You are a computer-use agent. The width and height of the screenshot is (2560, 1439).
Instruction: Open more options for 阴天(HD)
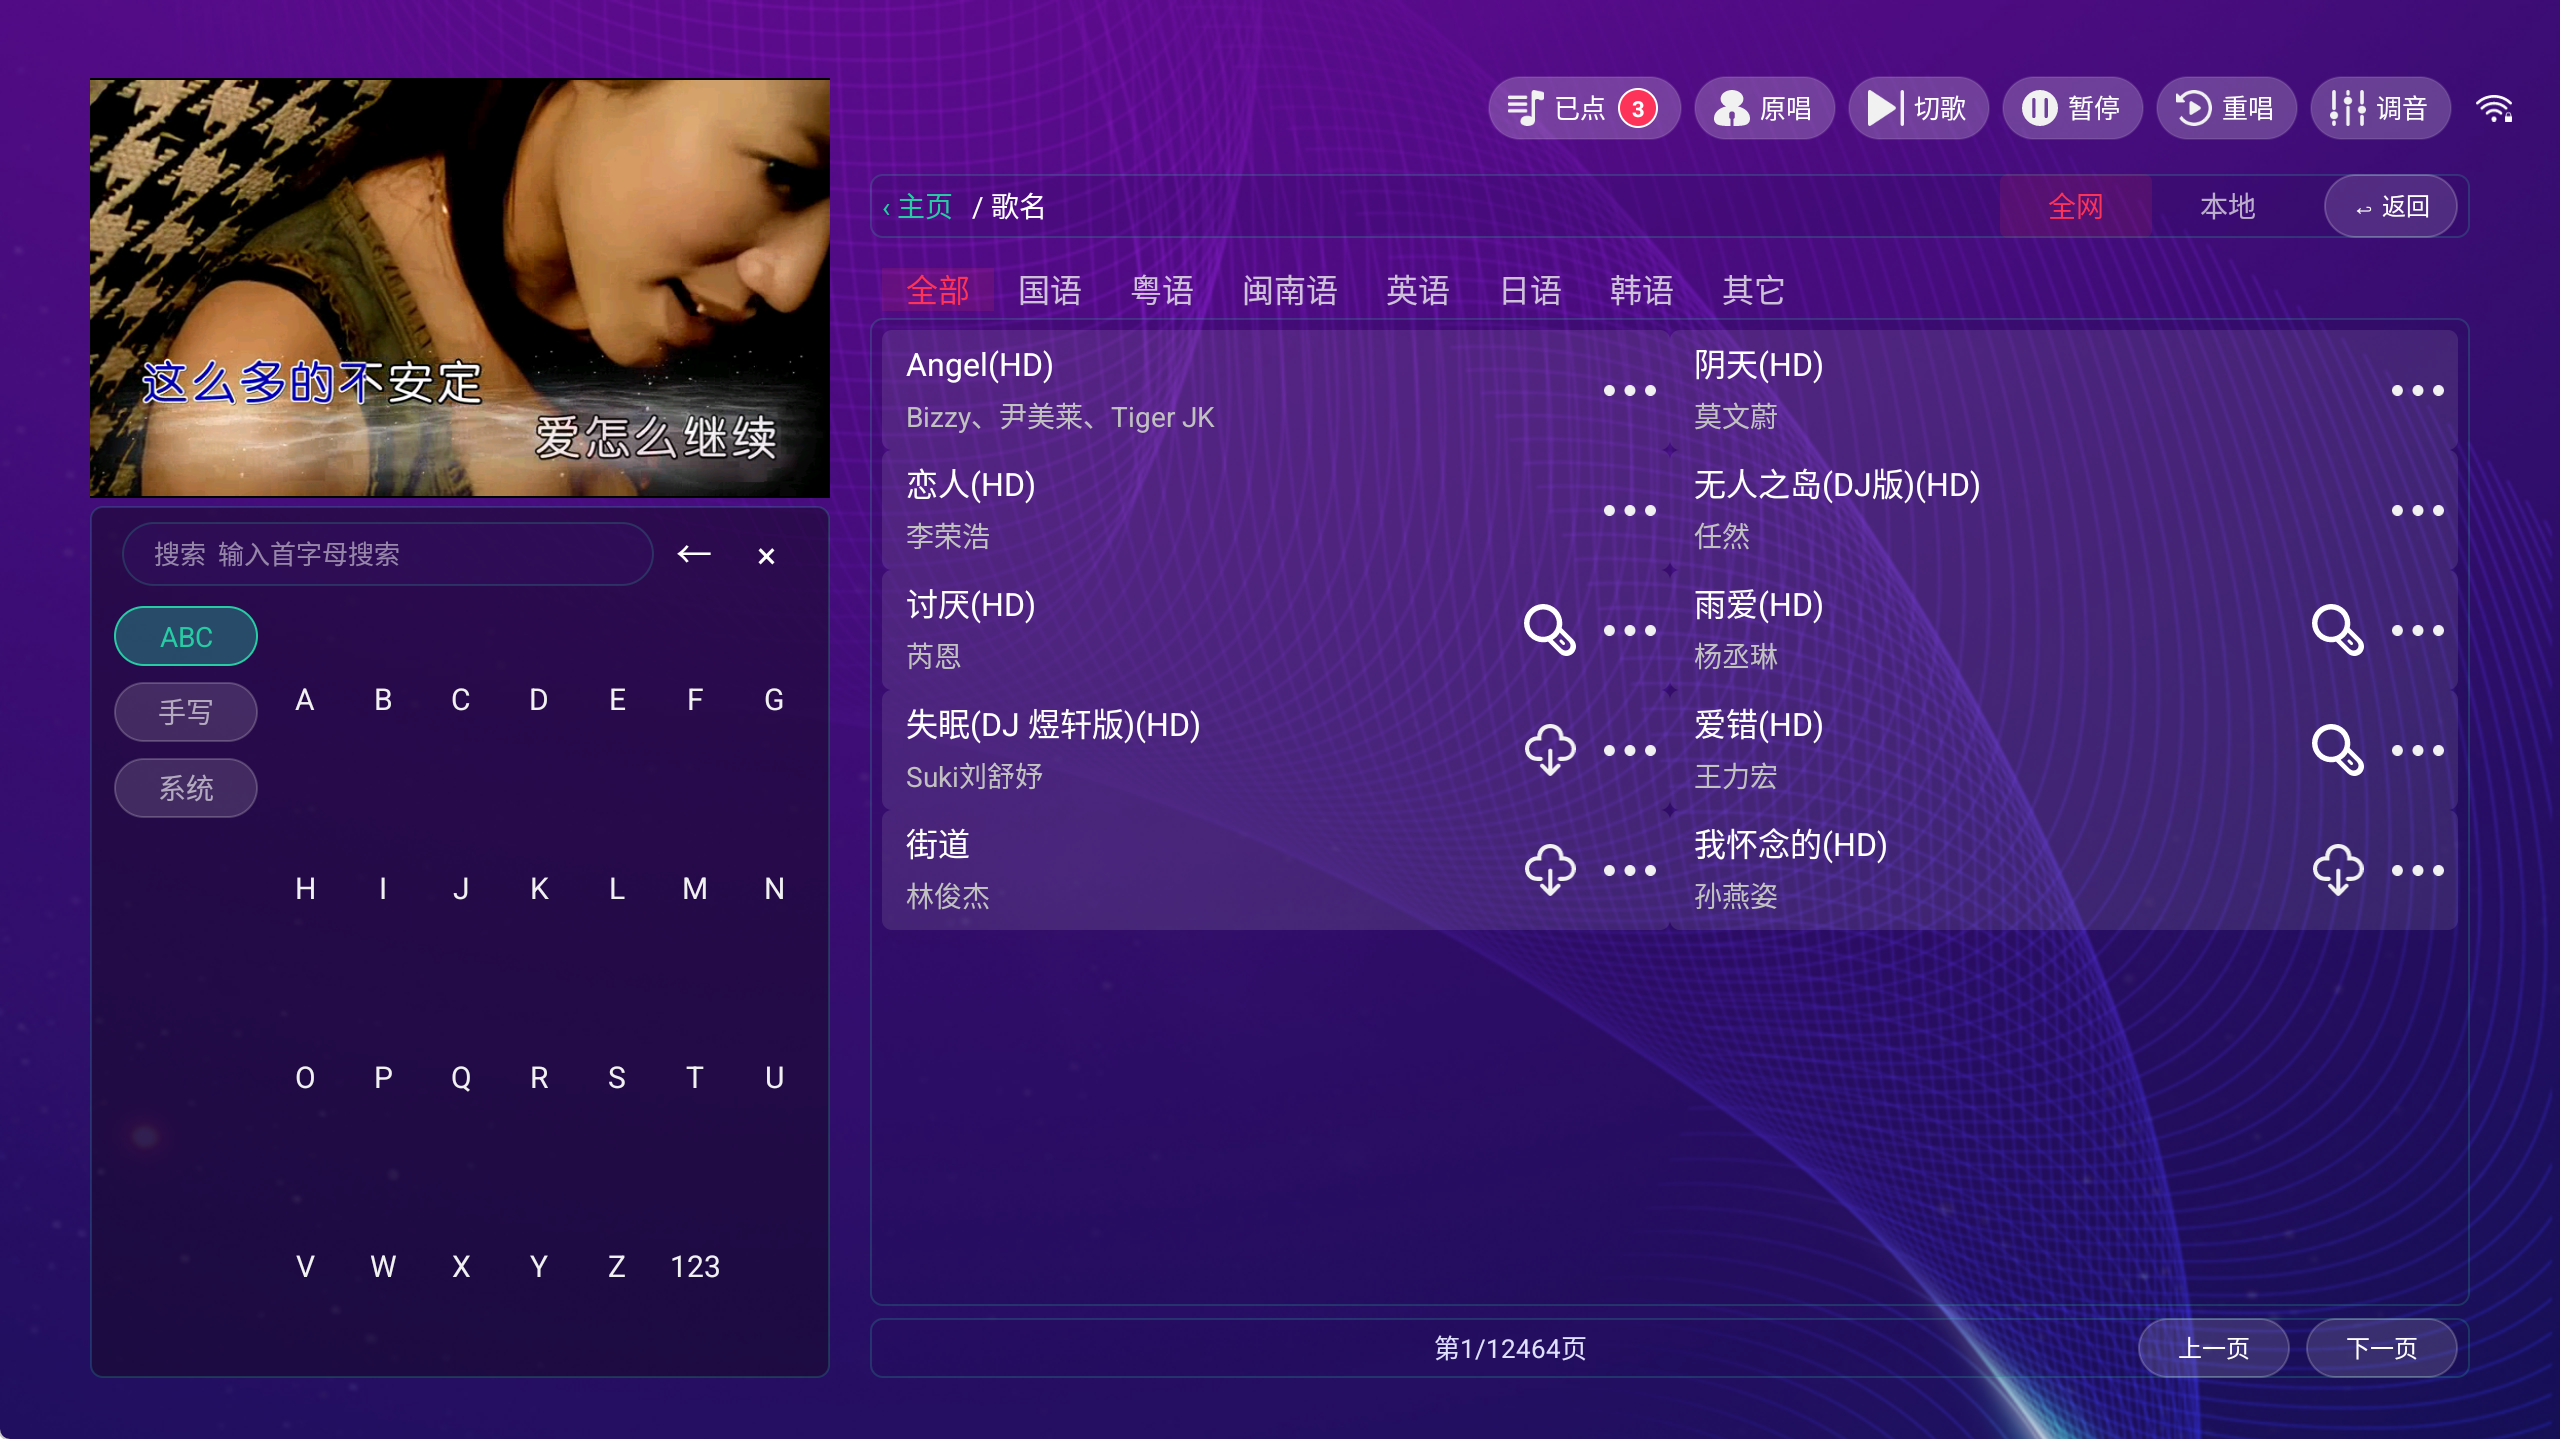(x=2418, y=391)
